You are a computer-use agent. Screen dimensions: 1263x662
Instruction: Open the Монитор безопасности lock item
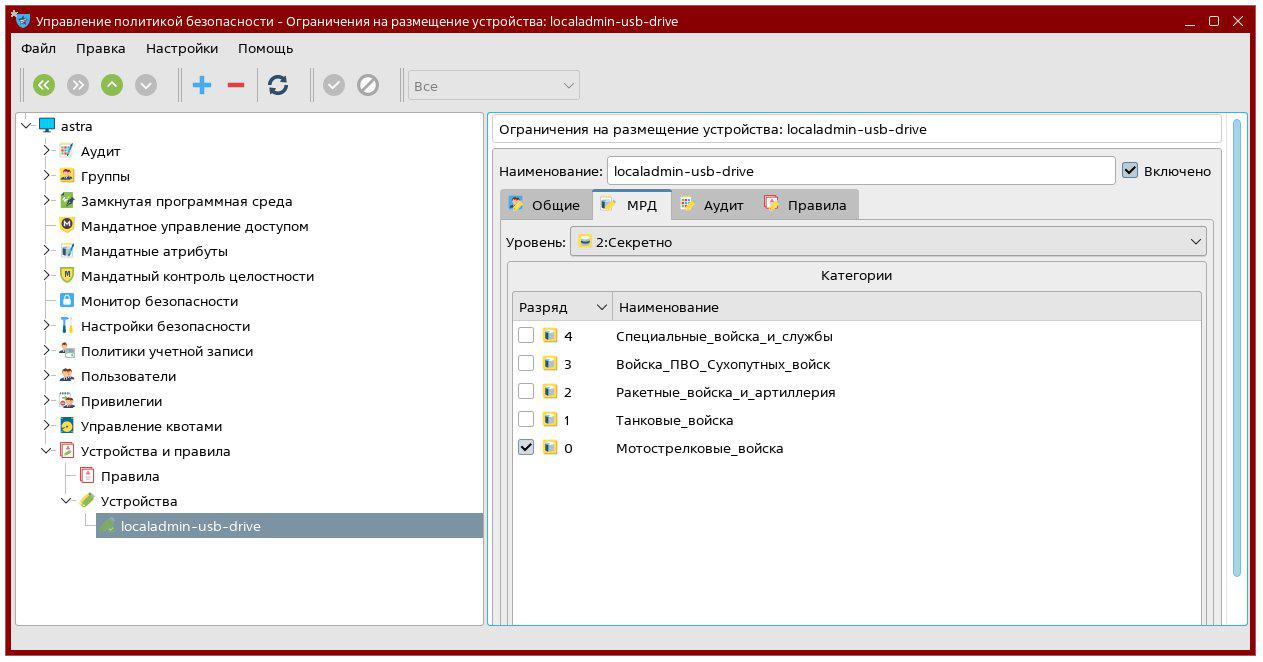(x=159, y=301)
